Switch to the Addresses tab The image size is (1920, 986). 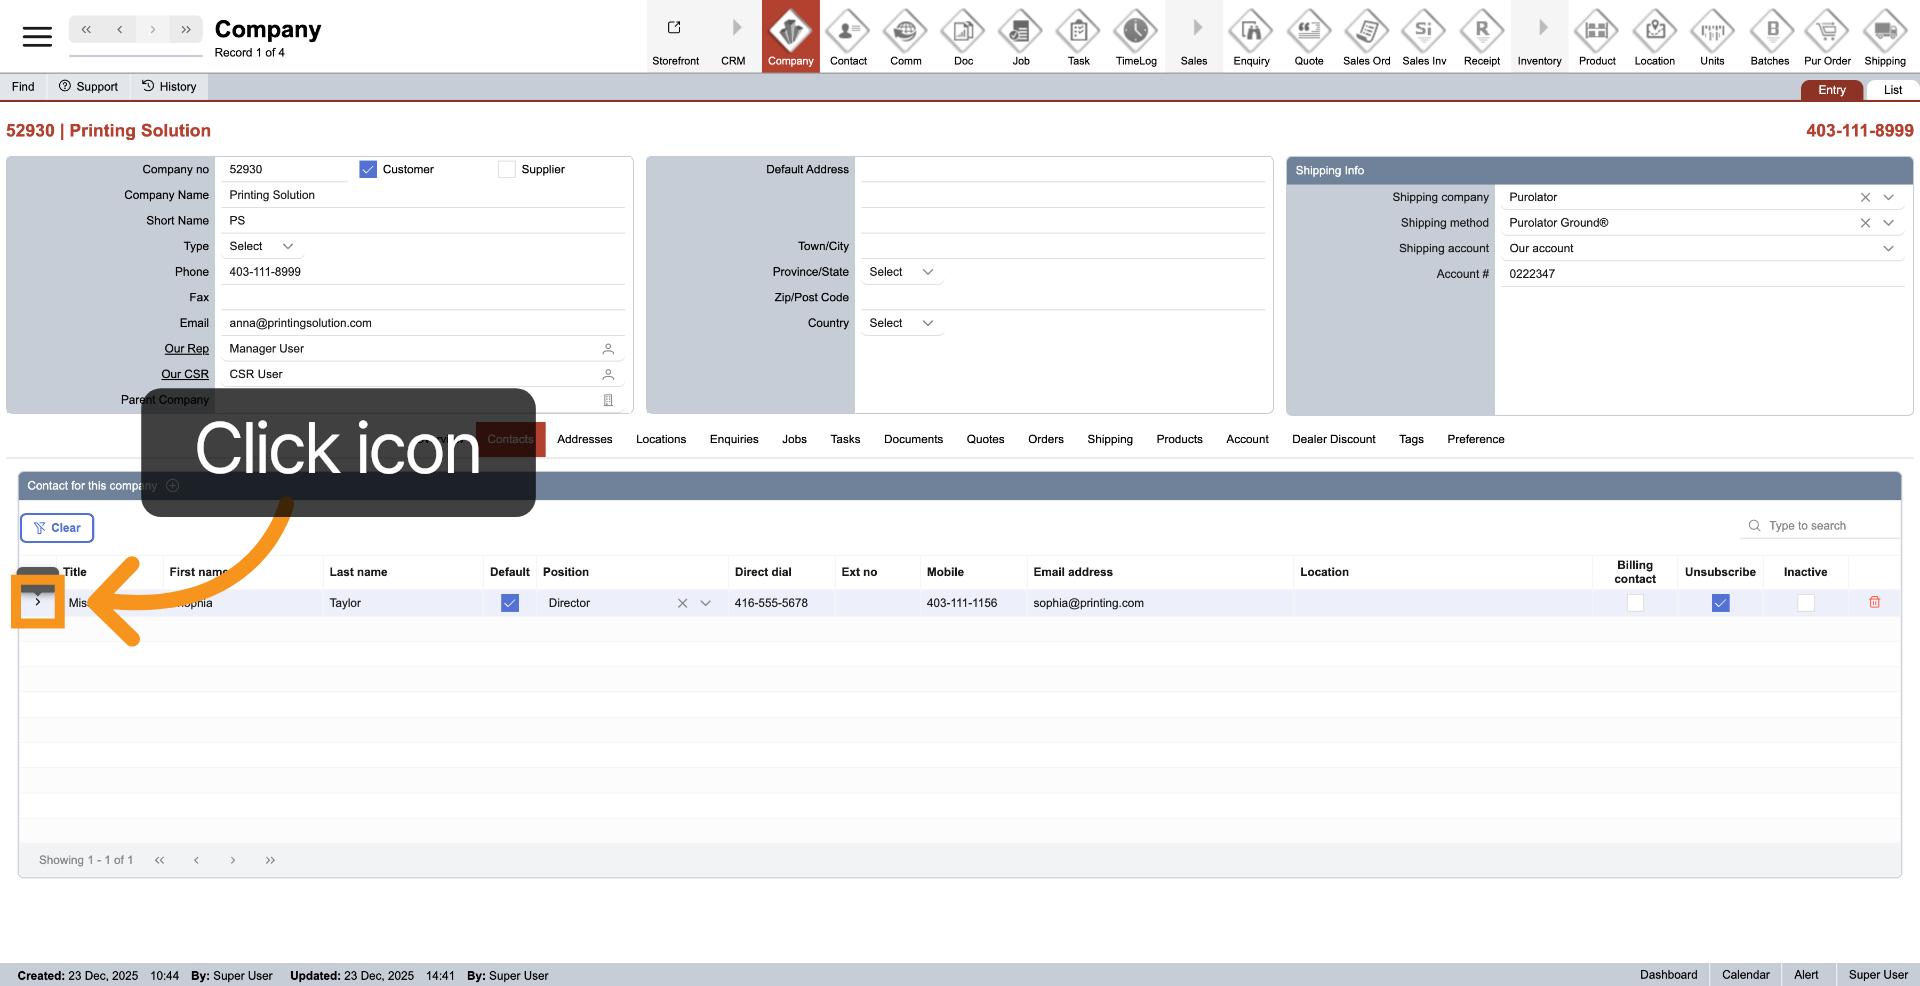pyautogui.click(x=584, y=440)
